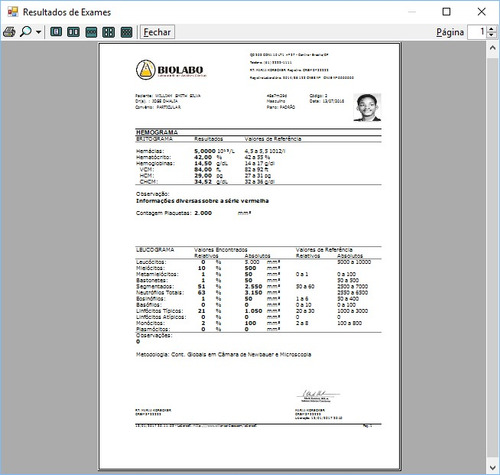Click the Hematócrito result 42,00
Image resolution: width=500 pixels, height=475 pixels.
203,157
